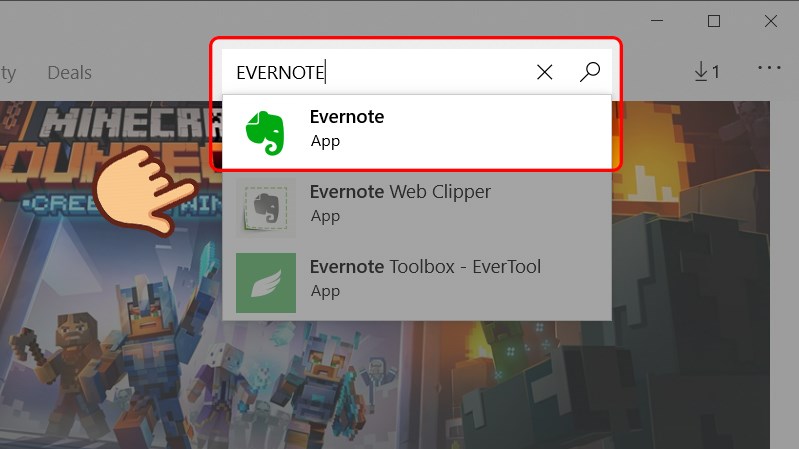Select the green Evernote elephant icon
This screenshot has width=799, height=449.
tap(265, 133)
